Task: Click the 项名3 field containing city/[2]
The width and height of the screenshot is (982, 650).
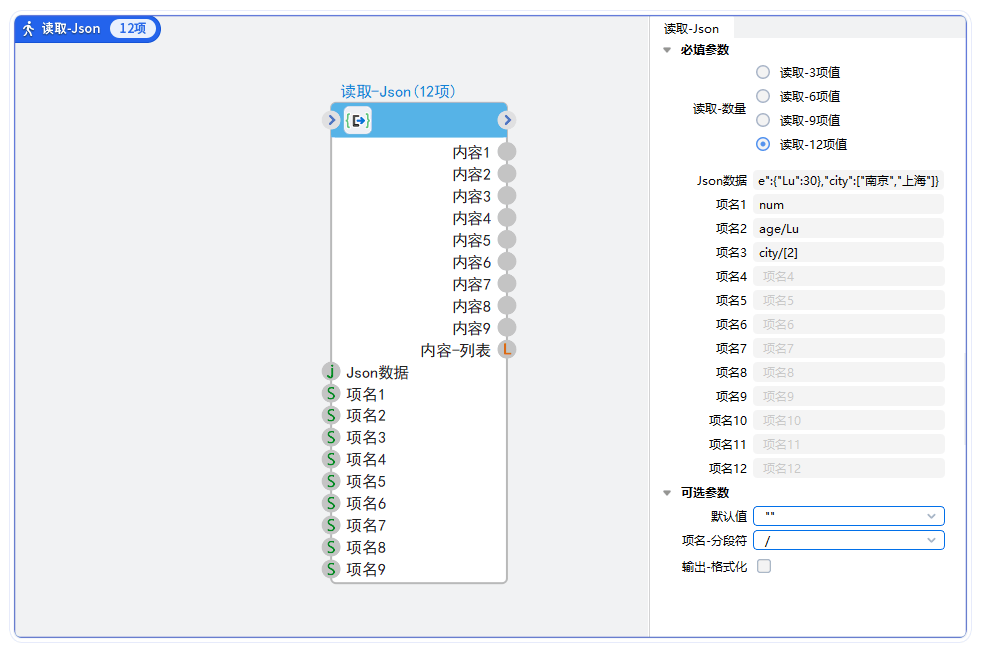Action: click(x=849, y=252)
